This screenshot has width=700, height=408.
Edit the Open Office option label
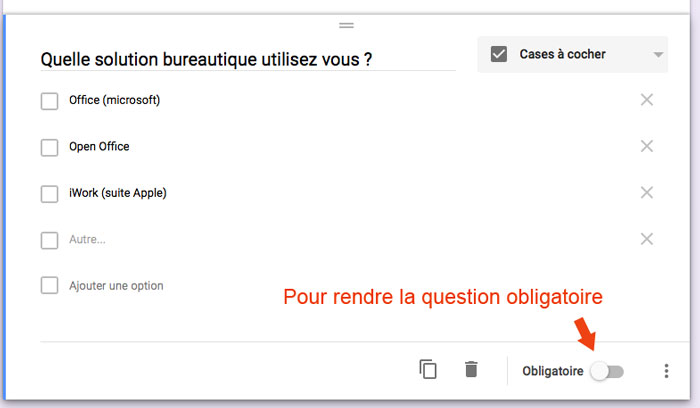(99, 146)
